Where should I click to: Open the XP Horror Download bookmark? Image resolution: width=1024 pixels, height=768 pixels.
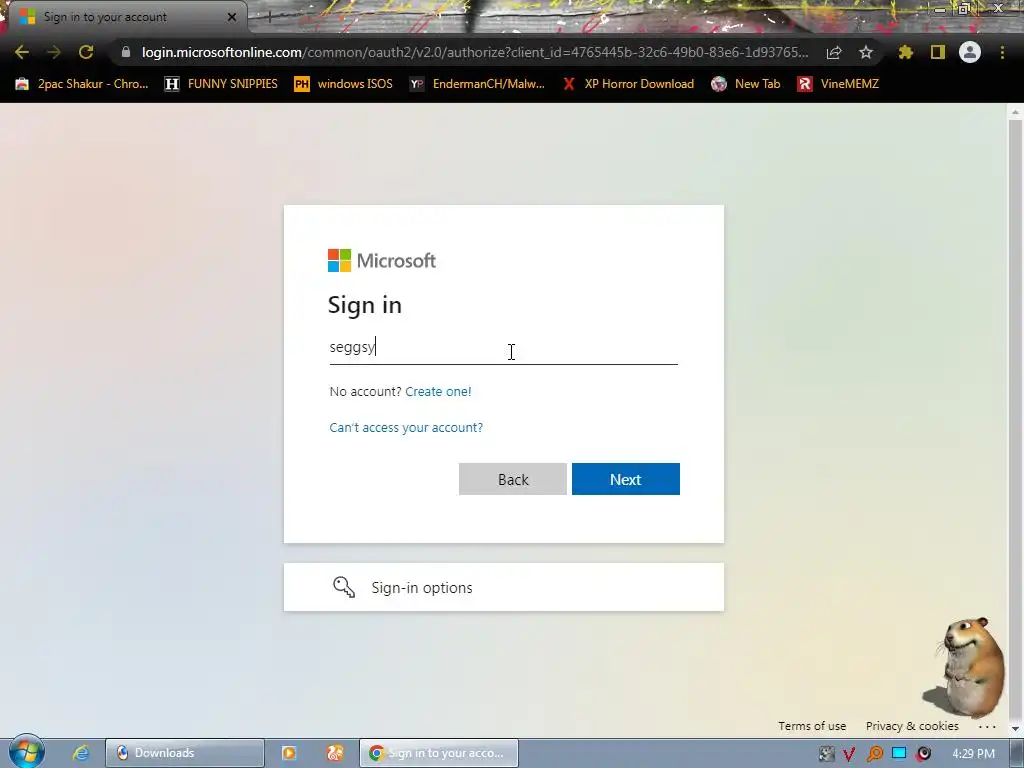pos(628,84)
